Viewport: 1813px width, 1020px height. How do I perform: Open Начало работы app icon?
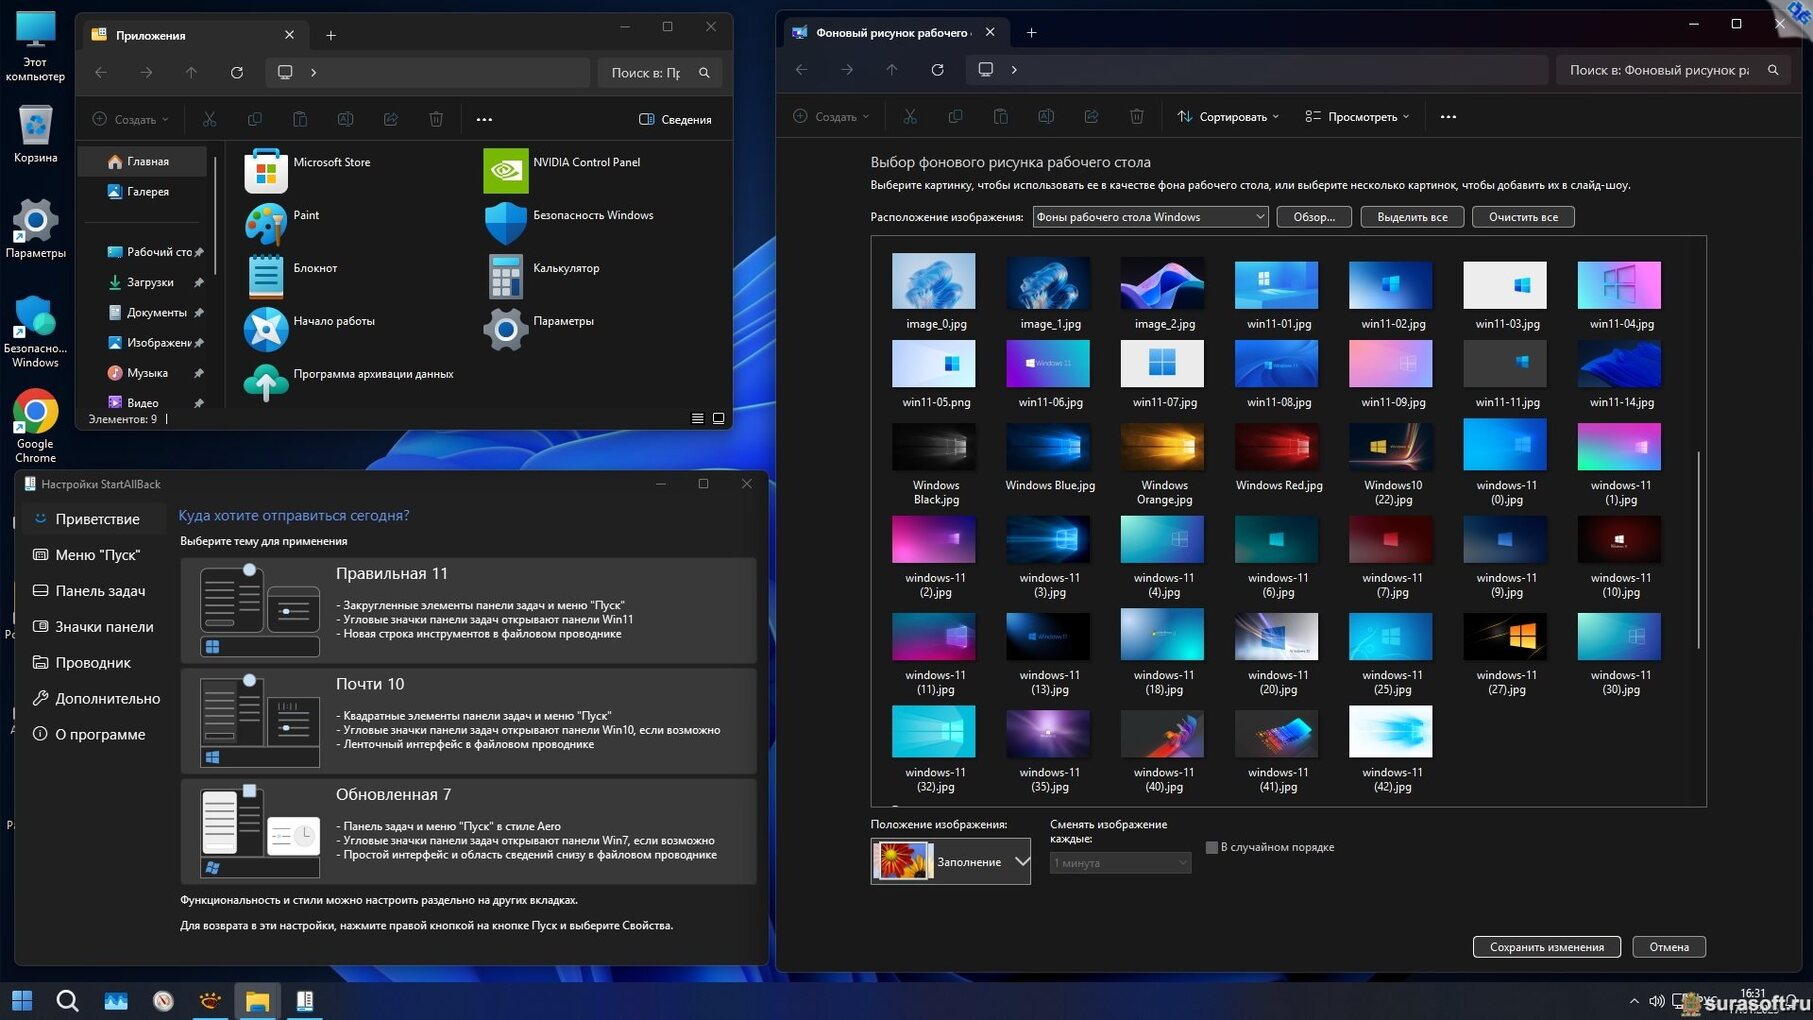pos(266,329)
